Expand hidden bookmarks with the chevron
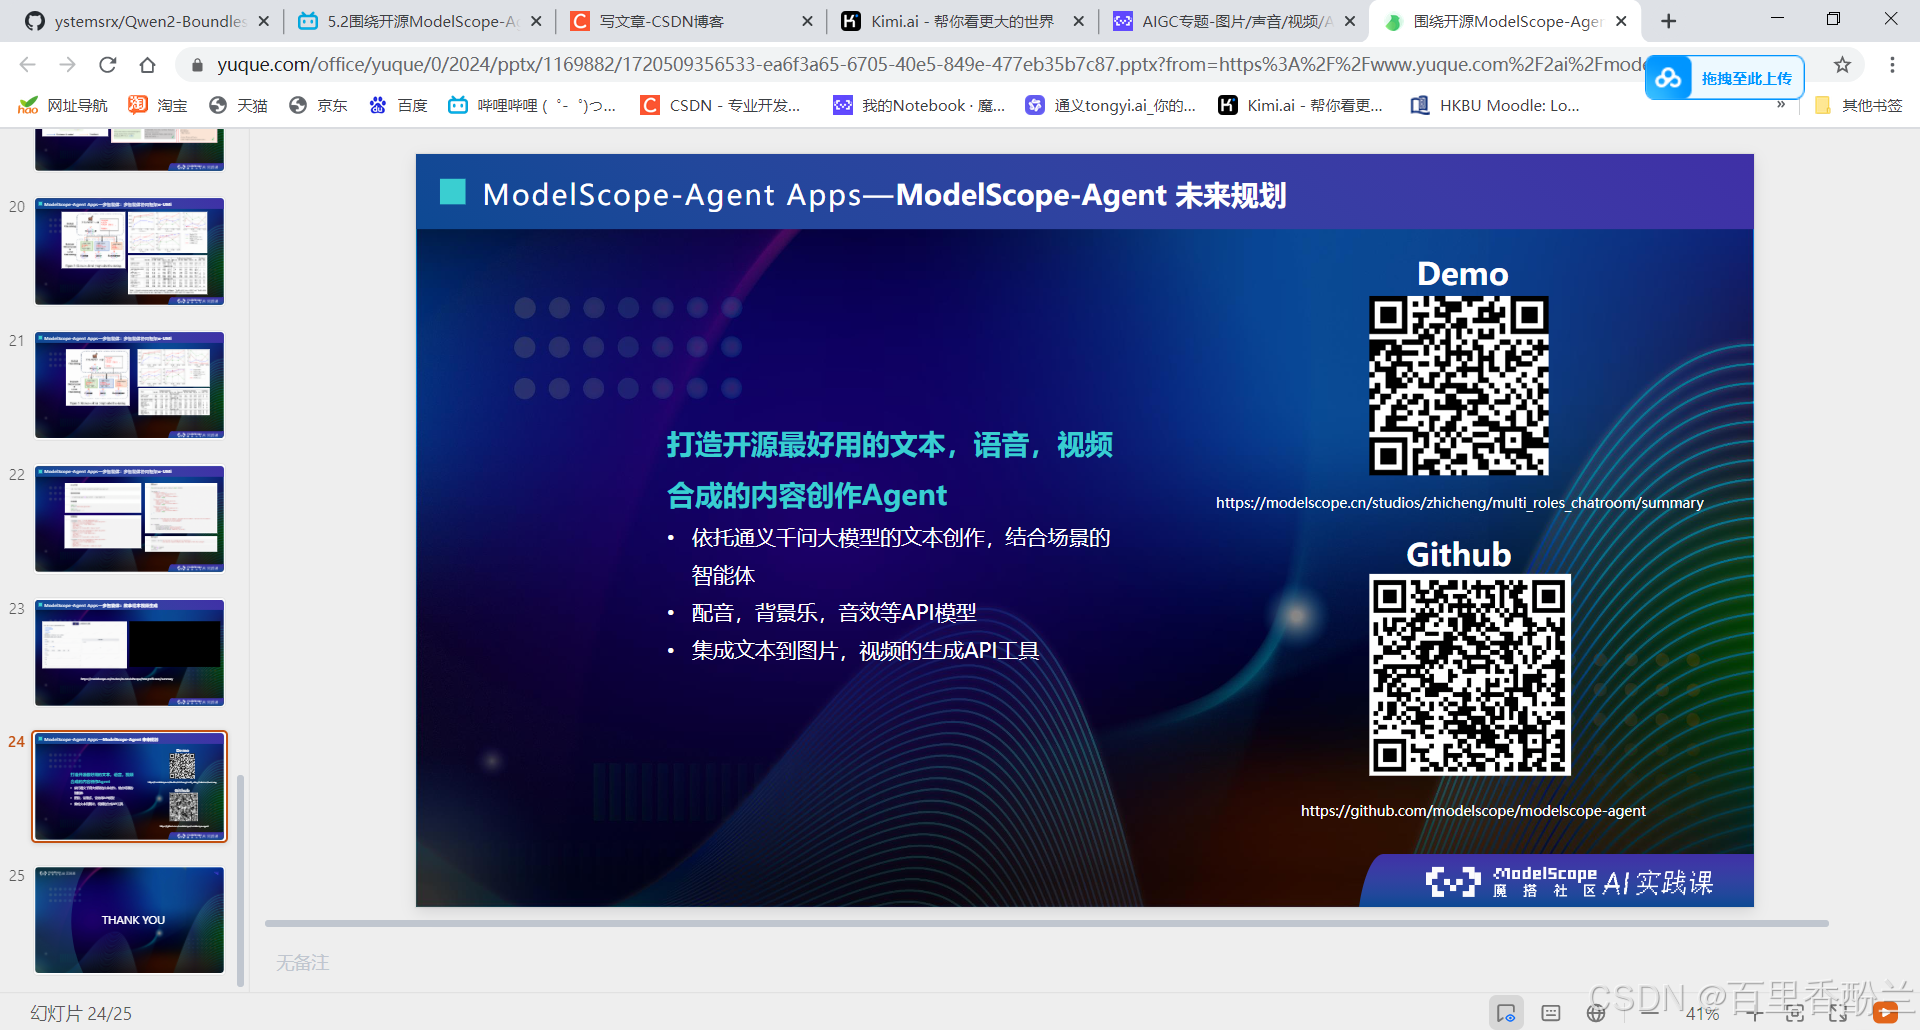The width and height of the screenshot is (1920, 1030). (x=1781, y=105)
